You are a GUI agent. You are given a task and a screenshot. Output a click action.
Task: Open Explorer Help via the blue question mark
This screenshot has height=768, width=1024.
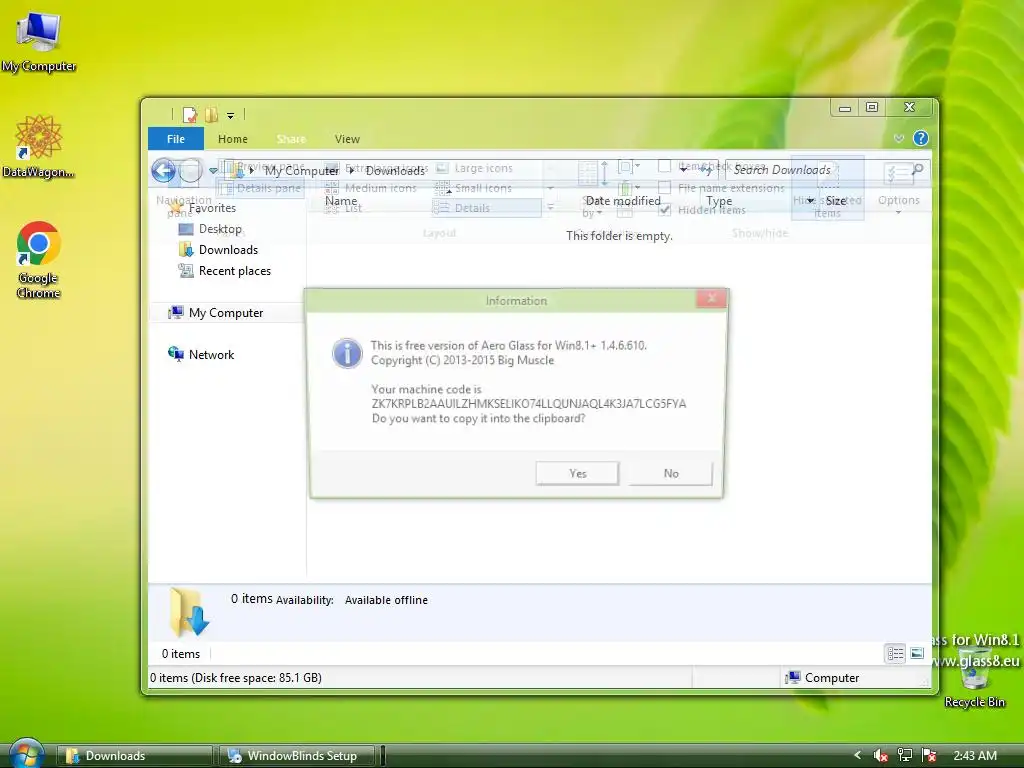(920, 138)
